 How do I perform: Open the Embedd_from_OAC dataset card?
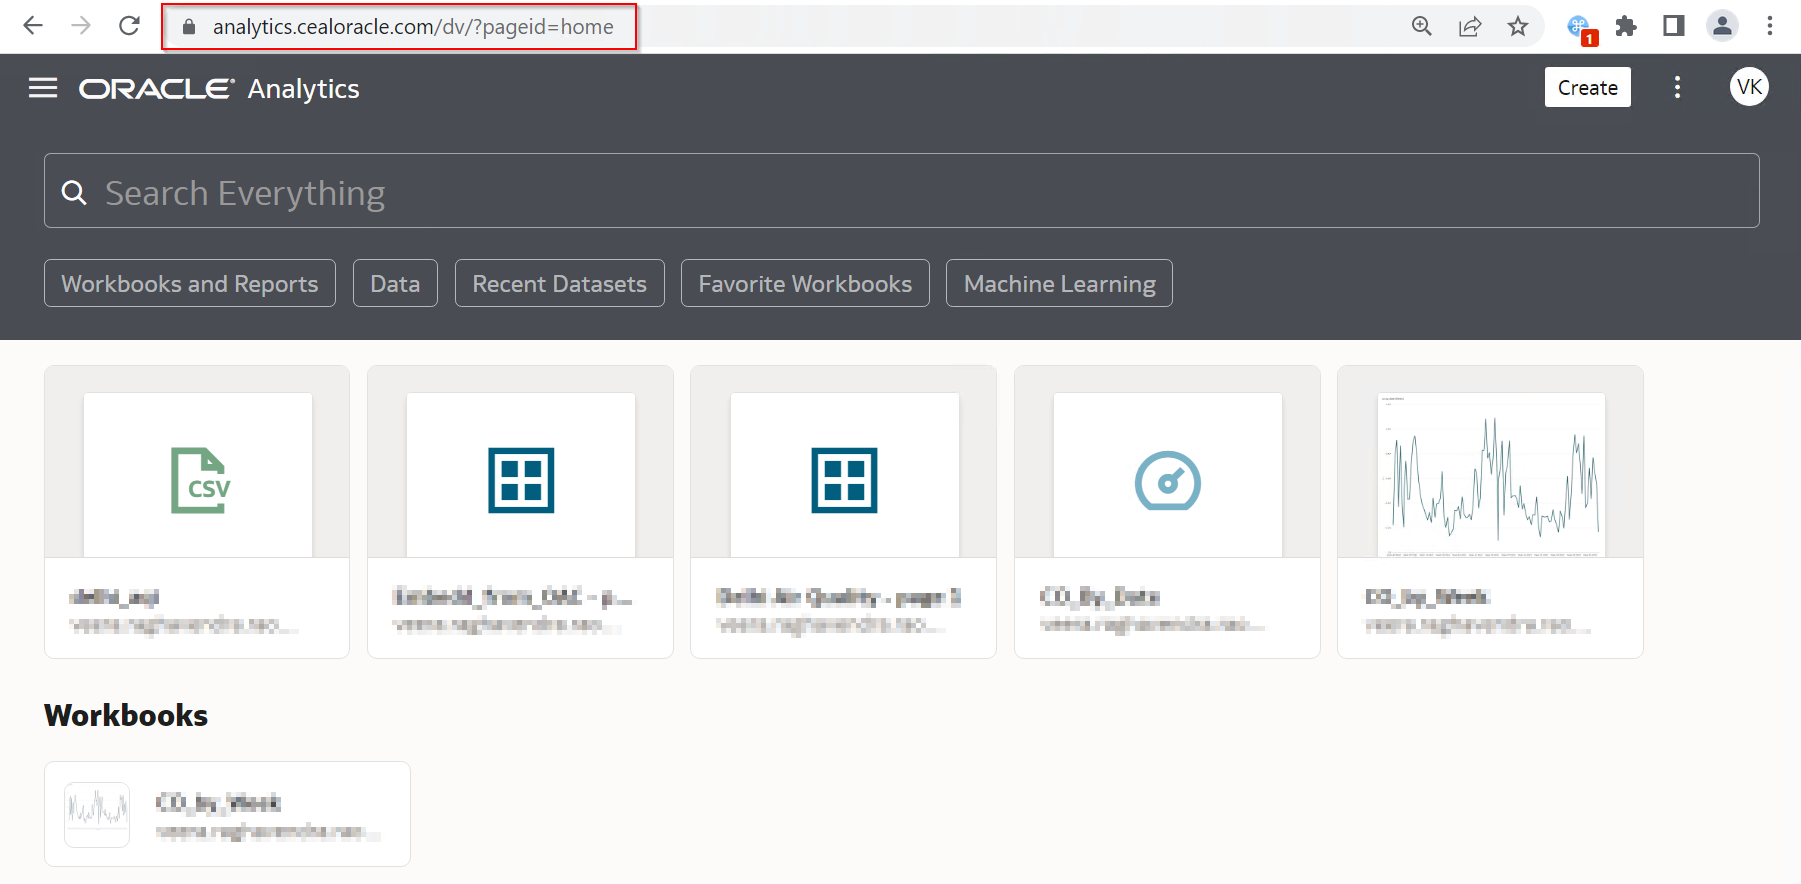[x=520, y=511]
